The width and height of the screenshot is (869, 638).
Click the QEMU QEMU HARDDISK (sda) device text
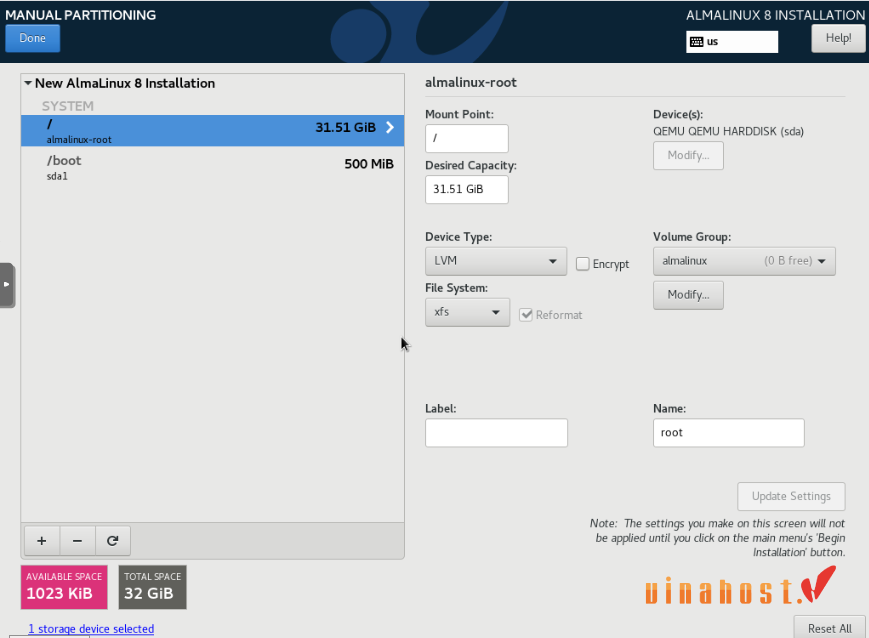point(728,131)
